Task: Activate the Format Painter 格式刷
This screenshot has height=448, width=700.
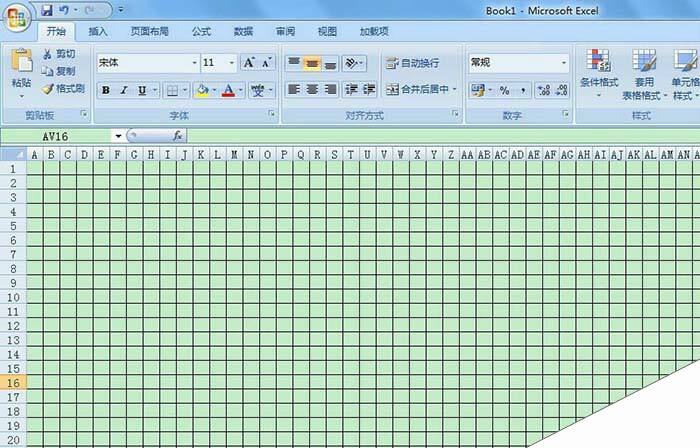Action: (63, 88)
